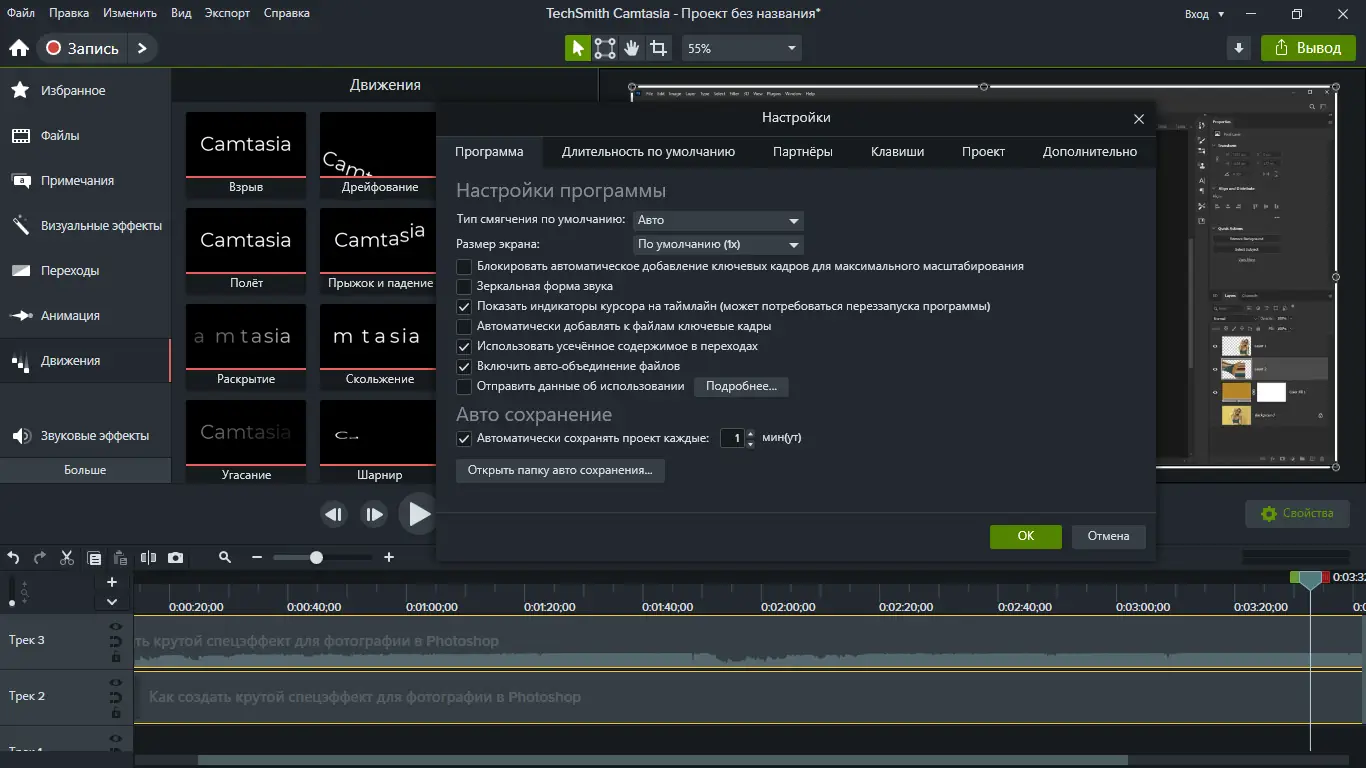Enable Отправить данные об использовании

point(464,387)
